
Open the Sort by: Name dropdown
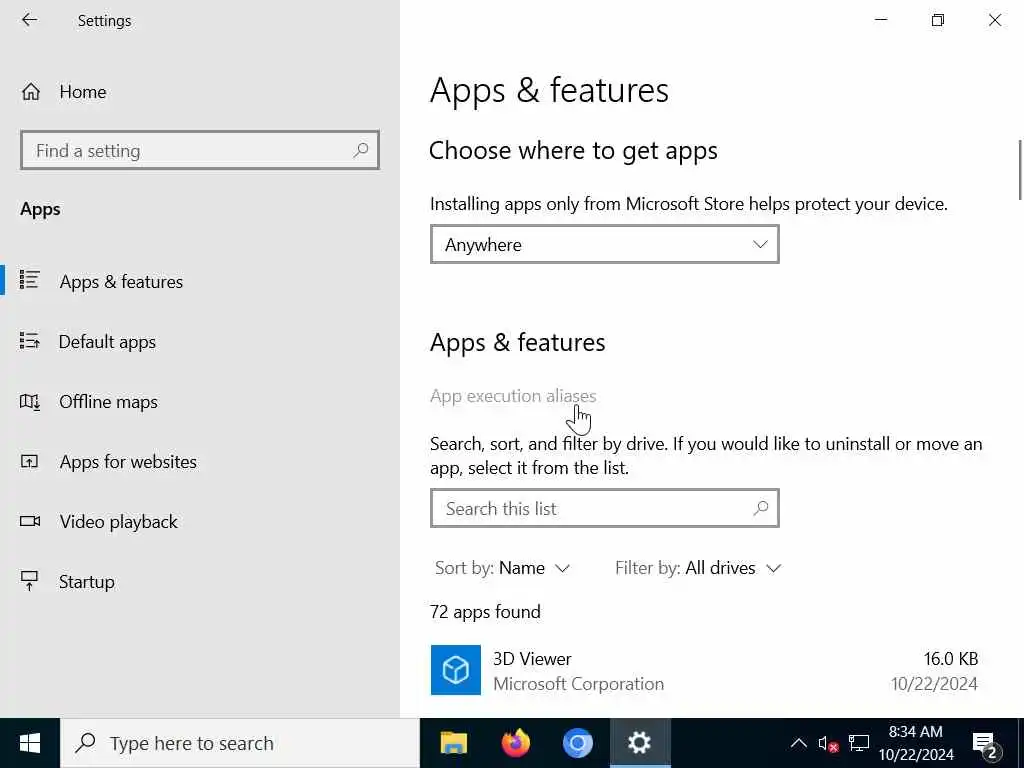tap(502, 568)
